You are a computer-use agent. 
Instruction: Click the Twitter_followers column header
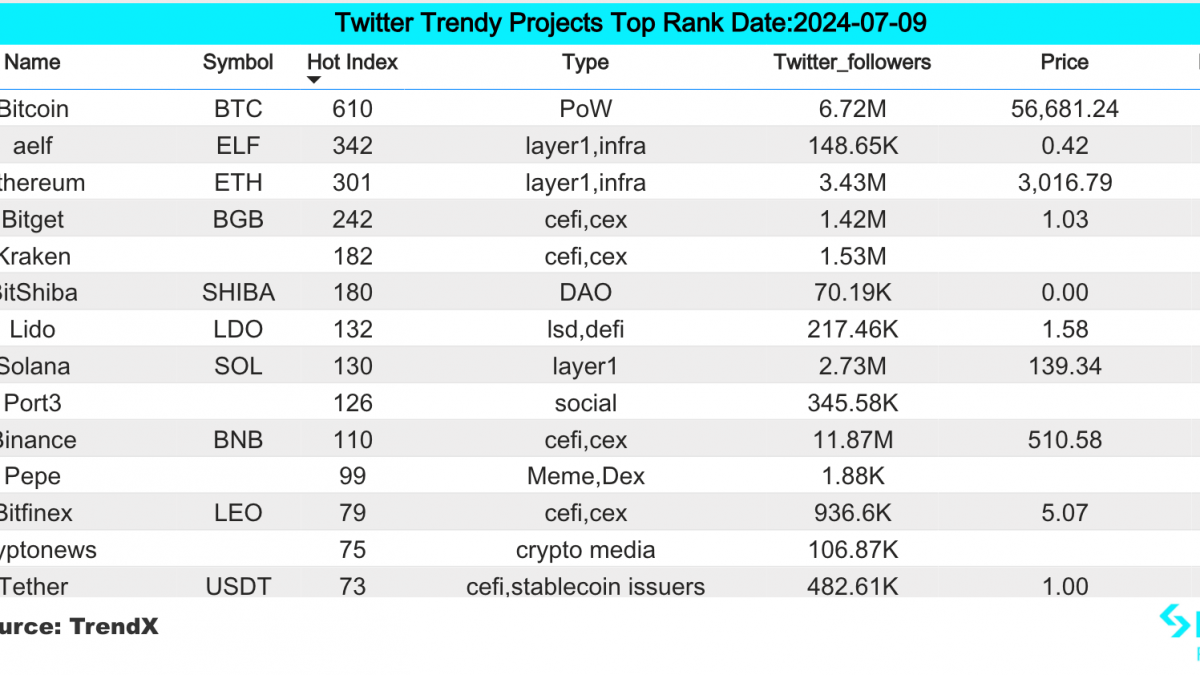pyautogui.click(x=852, y=62)
